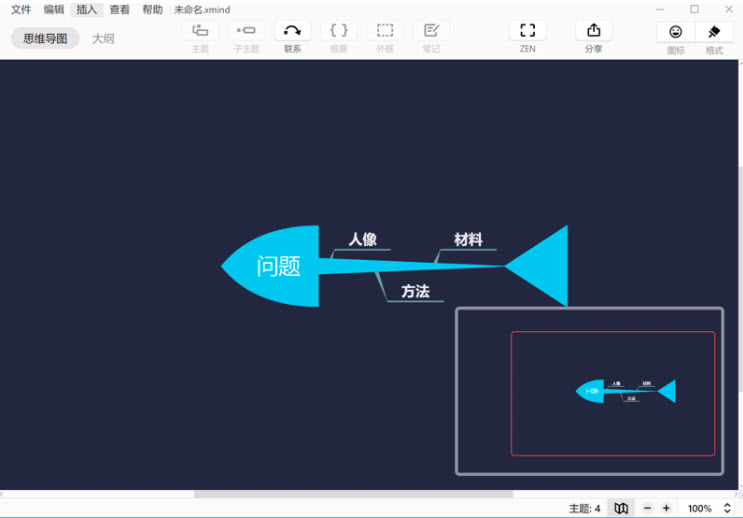
Task: Open the 文件 menu
Action: [21, 10]
